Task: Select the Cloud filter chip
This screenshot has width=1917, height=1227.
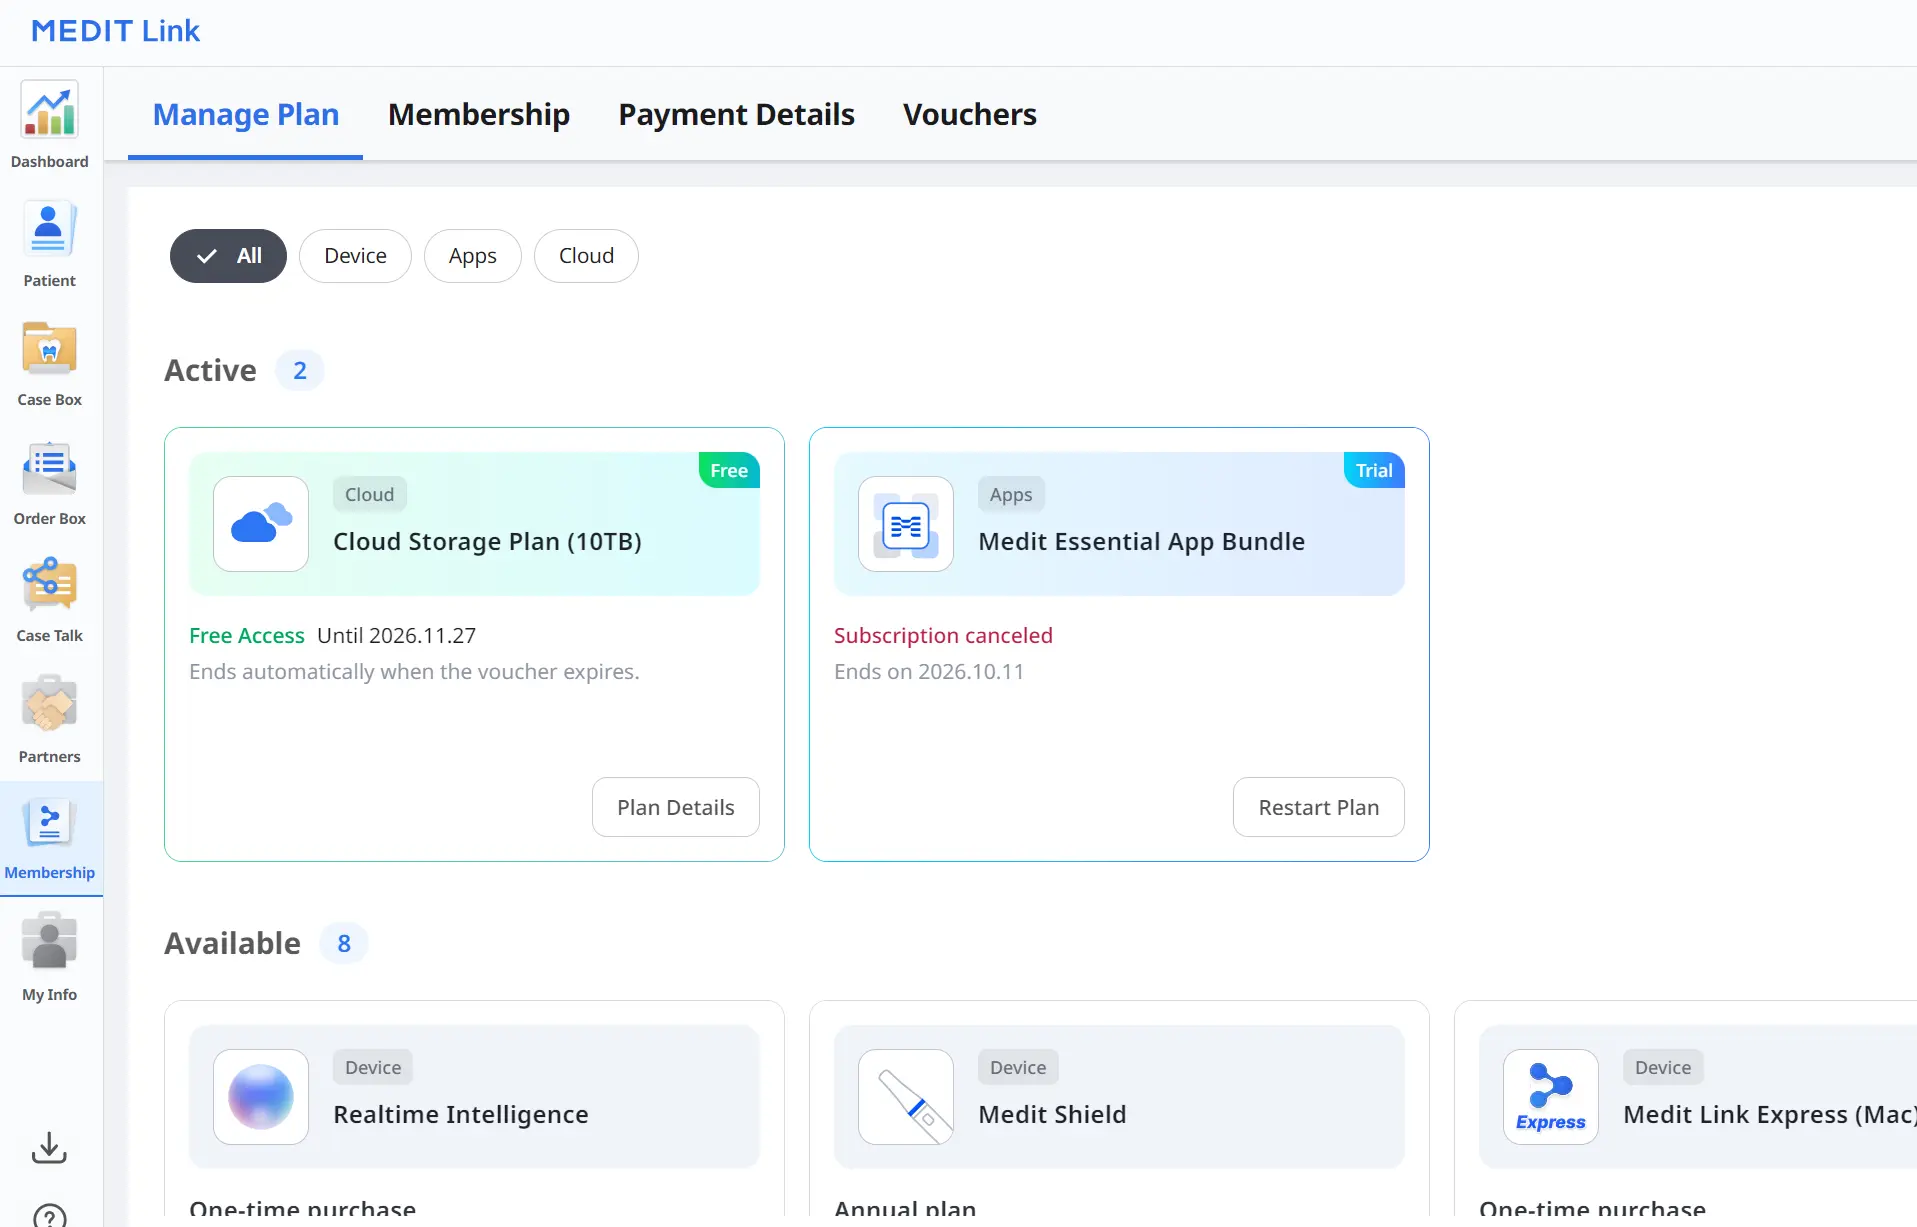Action: 586,256
